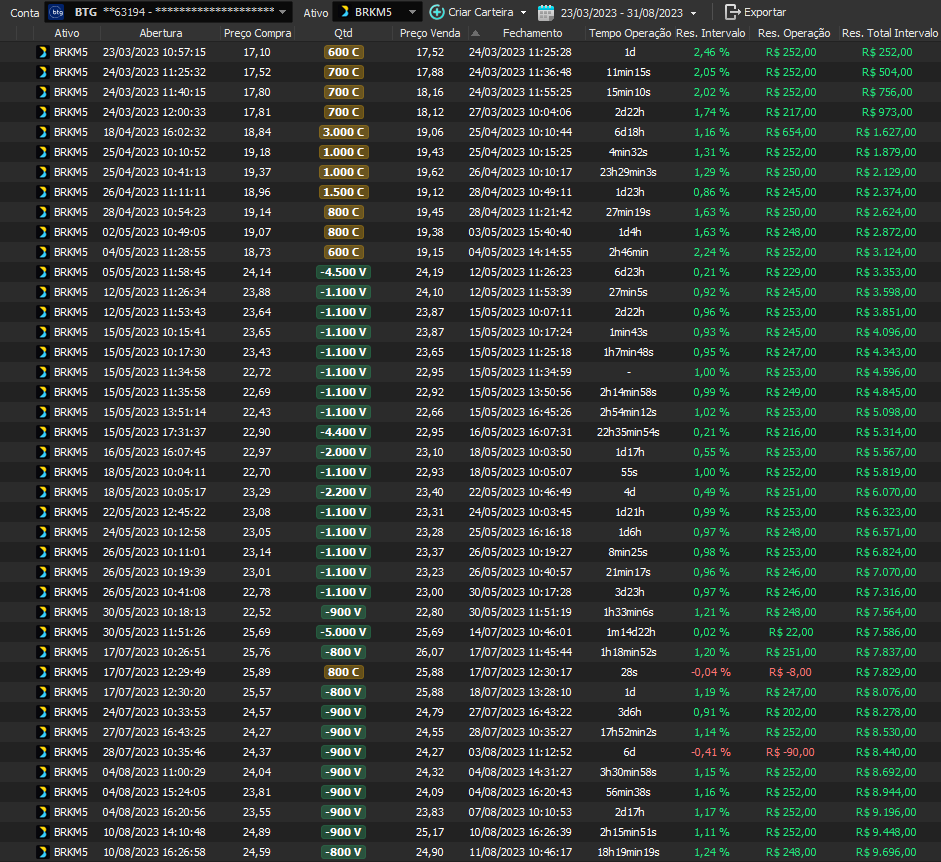Click the -4.500 V quantity badge
Image resolution: width=941 pixels, height=862 pixels.
(344, 272)
